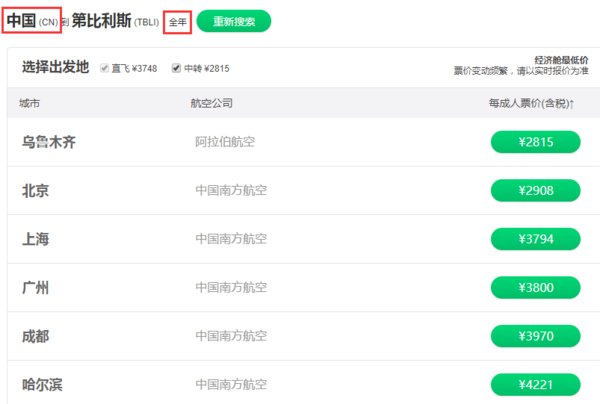
Task: Select the ¥2815 price for 乌鲁木齐
Action: [x=535, y=142]
